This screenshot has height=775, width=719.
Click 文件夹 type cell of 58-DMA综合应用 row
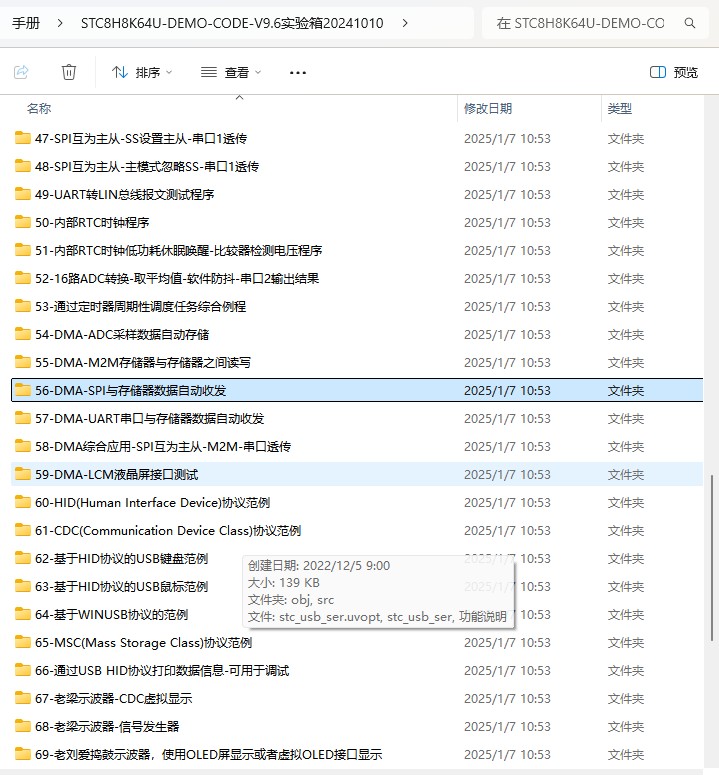626,446
